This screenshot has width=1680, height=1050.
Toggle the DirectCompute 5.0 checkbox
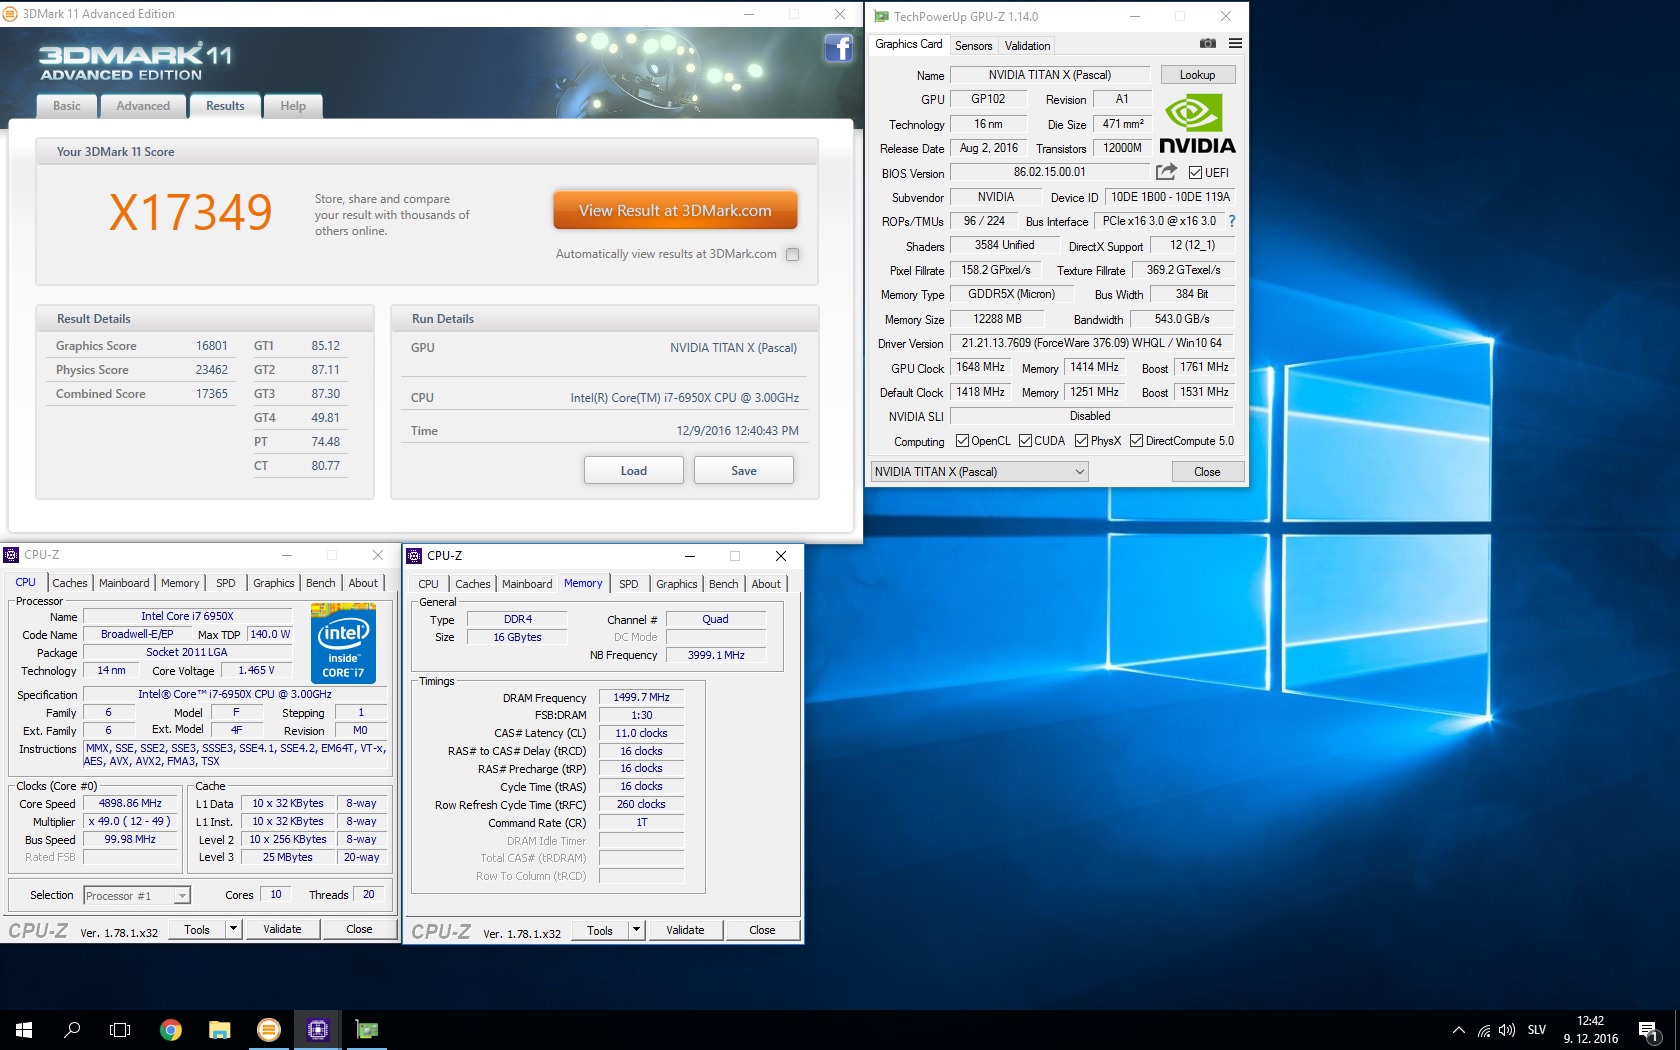click(x=1136, y=441)
